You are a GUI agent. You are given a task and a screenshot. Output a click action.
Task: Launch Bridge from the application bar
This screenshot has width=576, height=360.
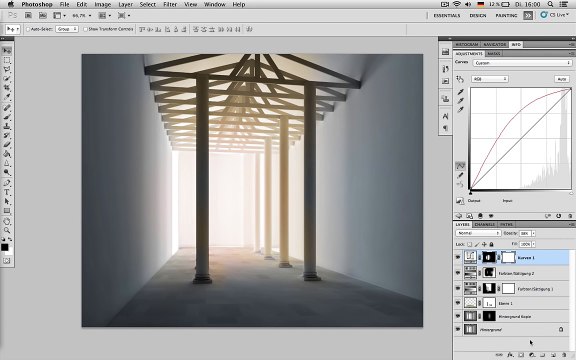(x=28, y=15)
